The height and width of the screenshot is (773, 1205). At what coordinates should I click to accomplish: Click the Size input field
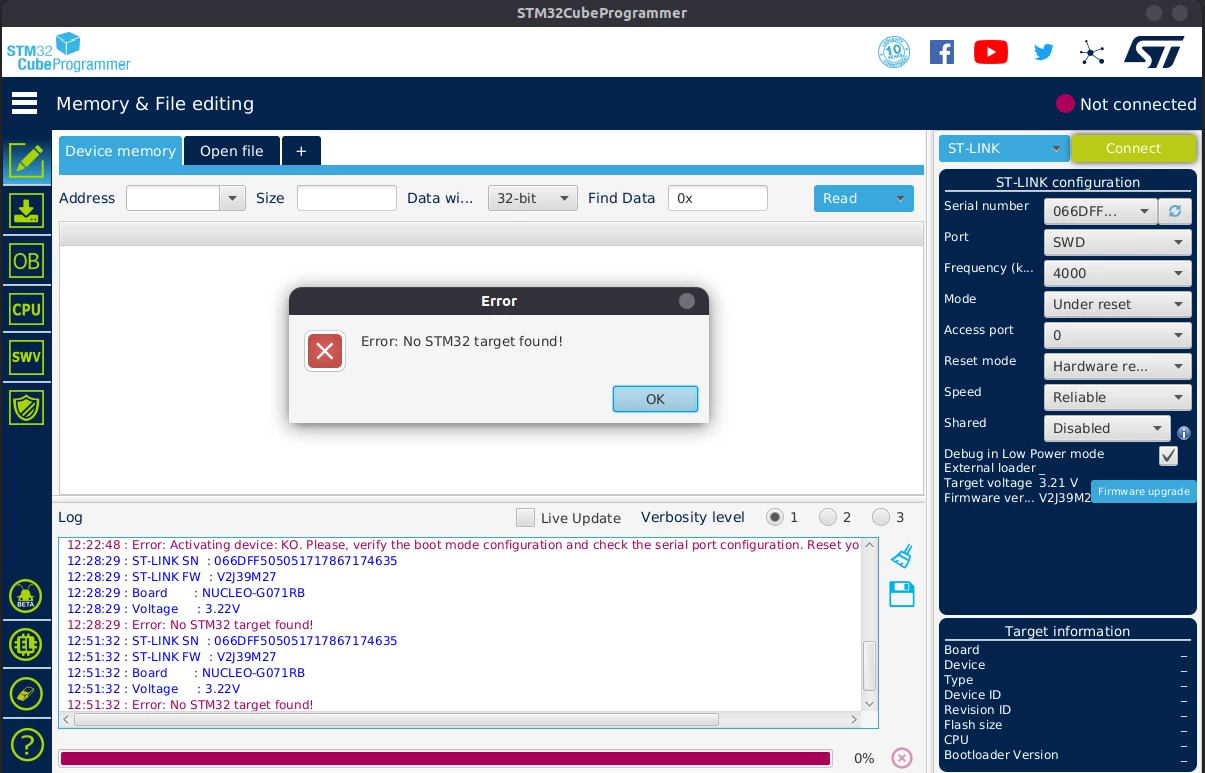(x=347, y=198)
